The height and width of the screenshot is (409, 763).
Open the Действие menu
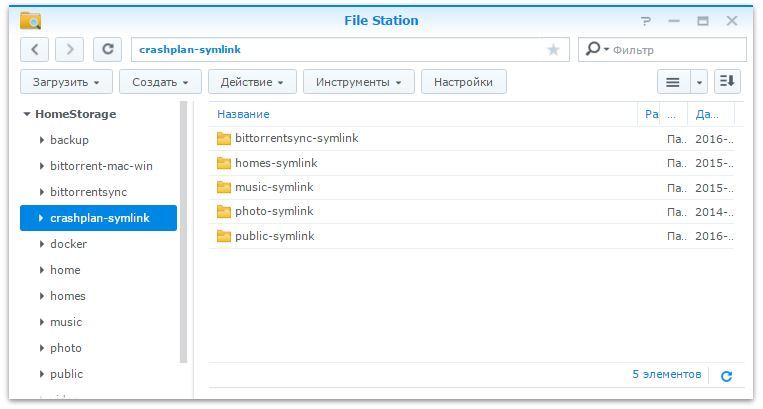coord(252,82)
